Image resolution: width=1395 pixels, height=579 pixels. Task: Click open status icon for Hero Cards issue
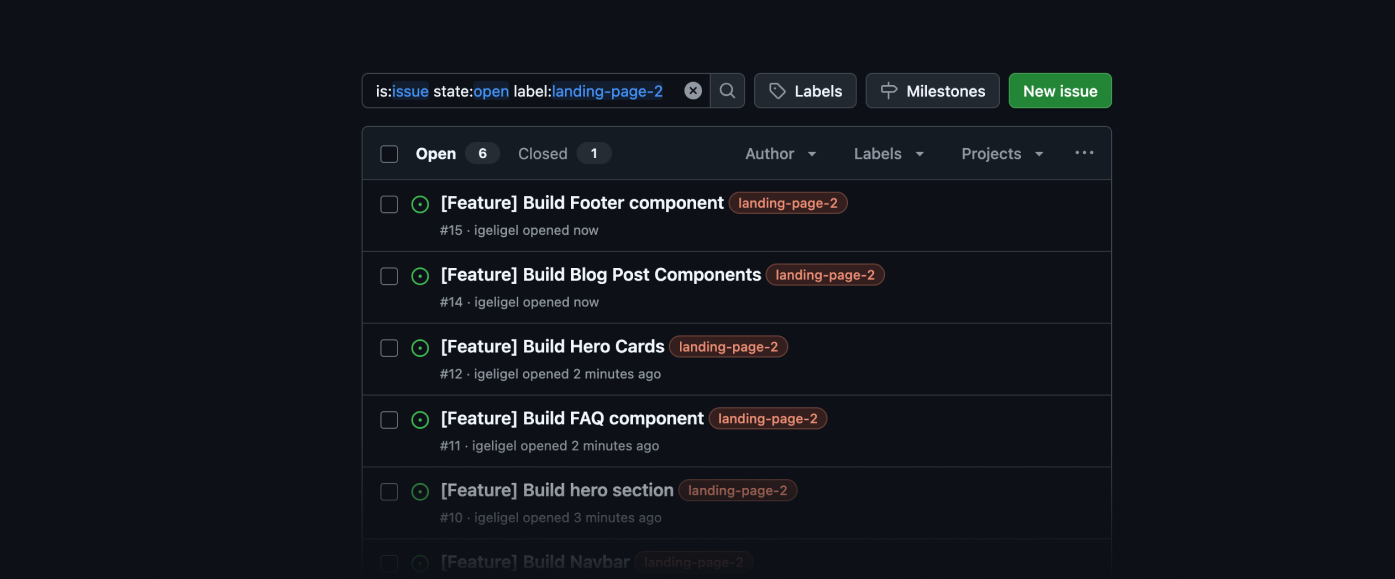pyautogui.click(x=420, y=348)
